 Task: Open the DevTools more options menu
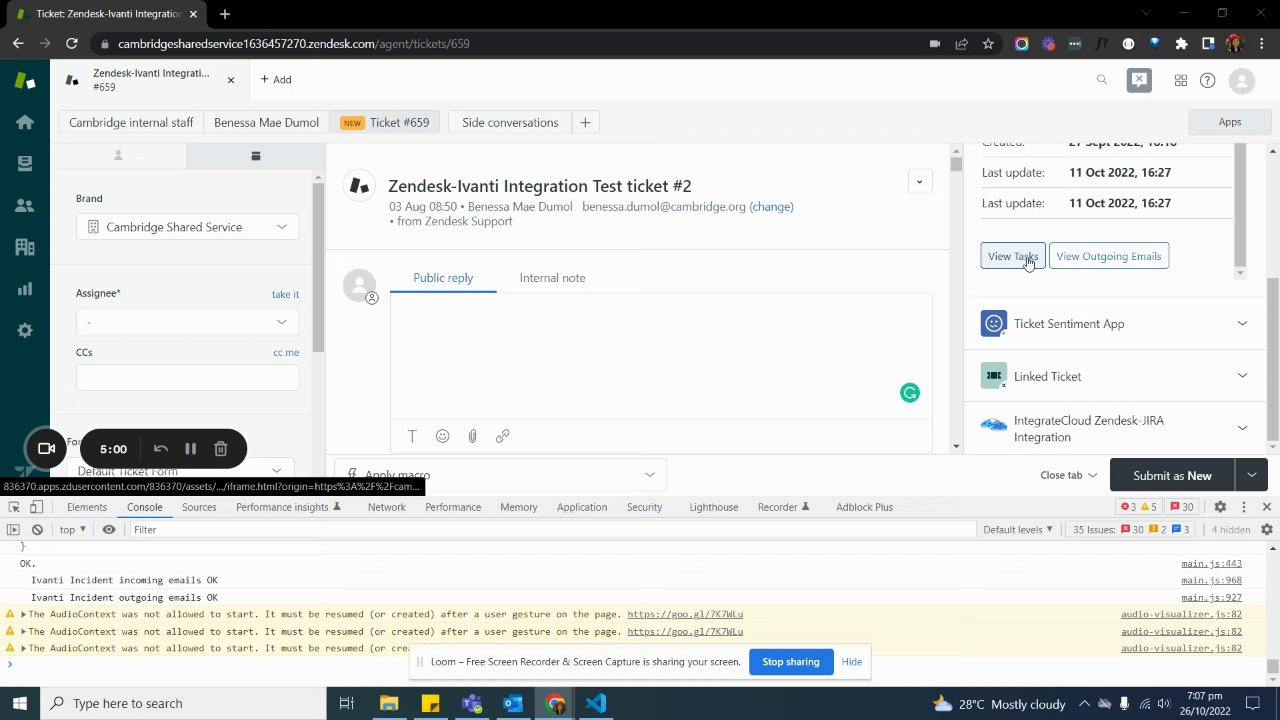(x=1244, y=507)
